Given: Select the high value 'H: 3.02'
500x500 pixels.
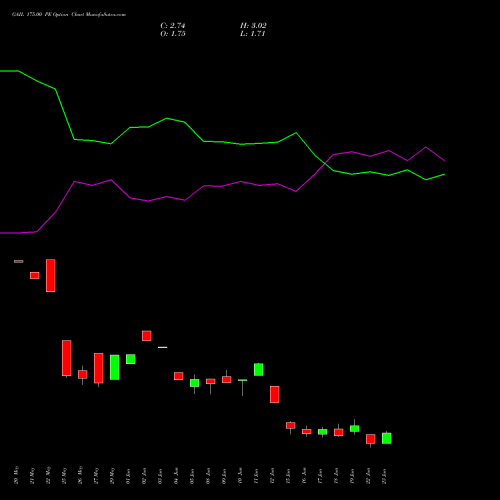Looking at the screenshot, I should pos(253,26).
